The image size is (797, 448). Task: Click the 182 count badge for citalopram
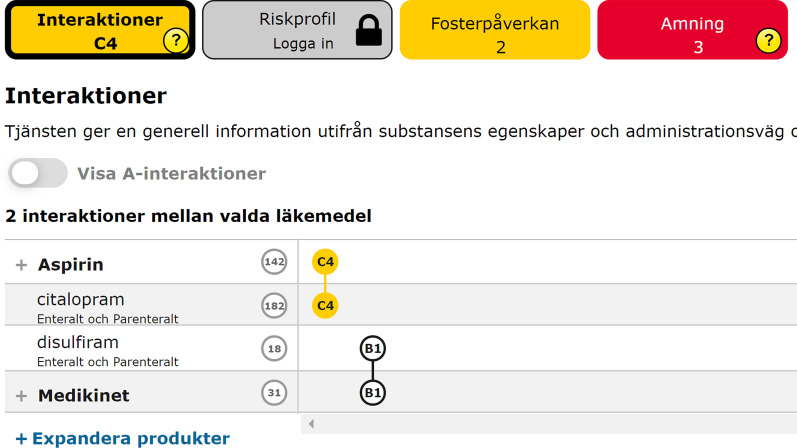coord(274,305)
